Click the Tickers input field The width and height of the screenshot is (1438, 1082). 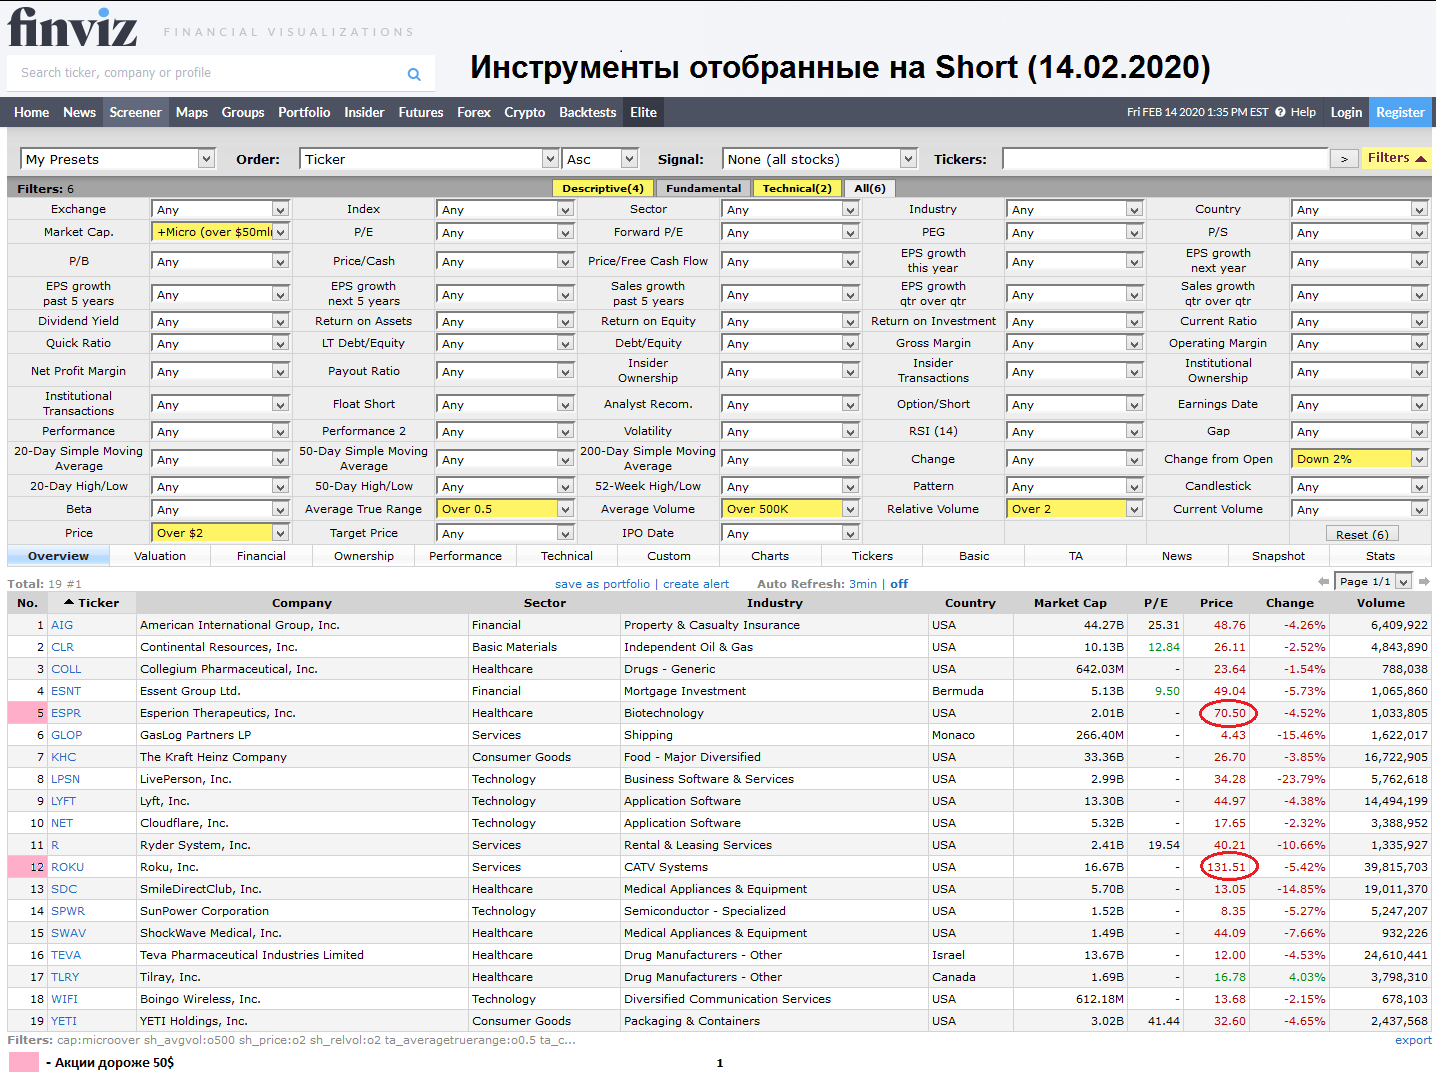(1165, 159)
